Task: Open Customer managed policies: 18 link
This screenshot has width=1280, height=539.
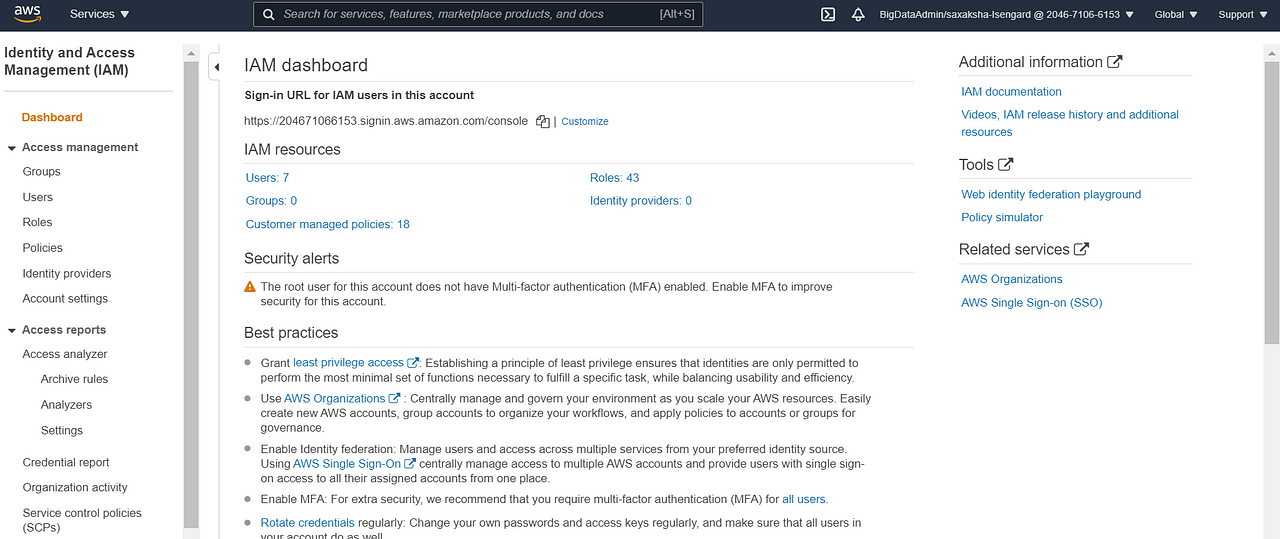Action: click(x=328, y=224)
